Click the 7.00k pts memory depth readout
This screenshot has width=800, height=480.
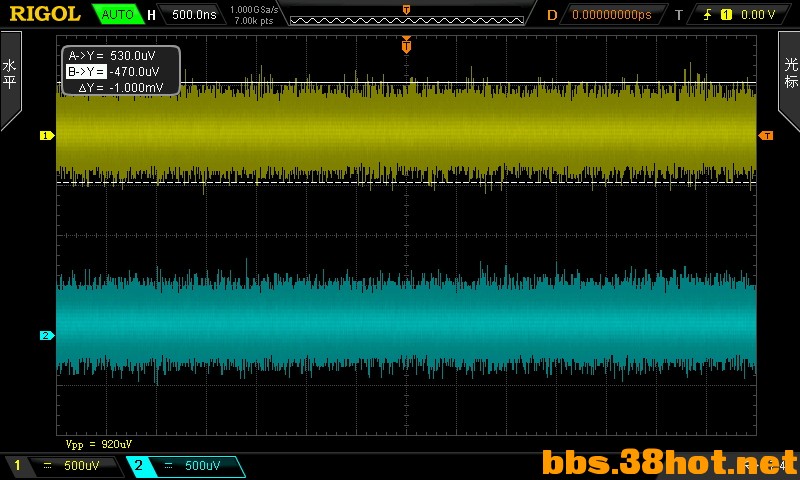point(254,21)
